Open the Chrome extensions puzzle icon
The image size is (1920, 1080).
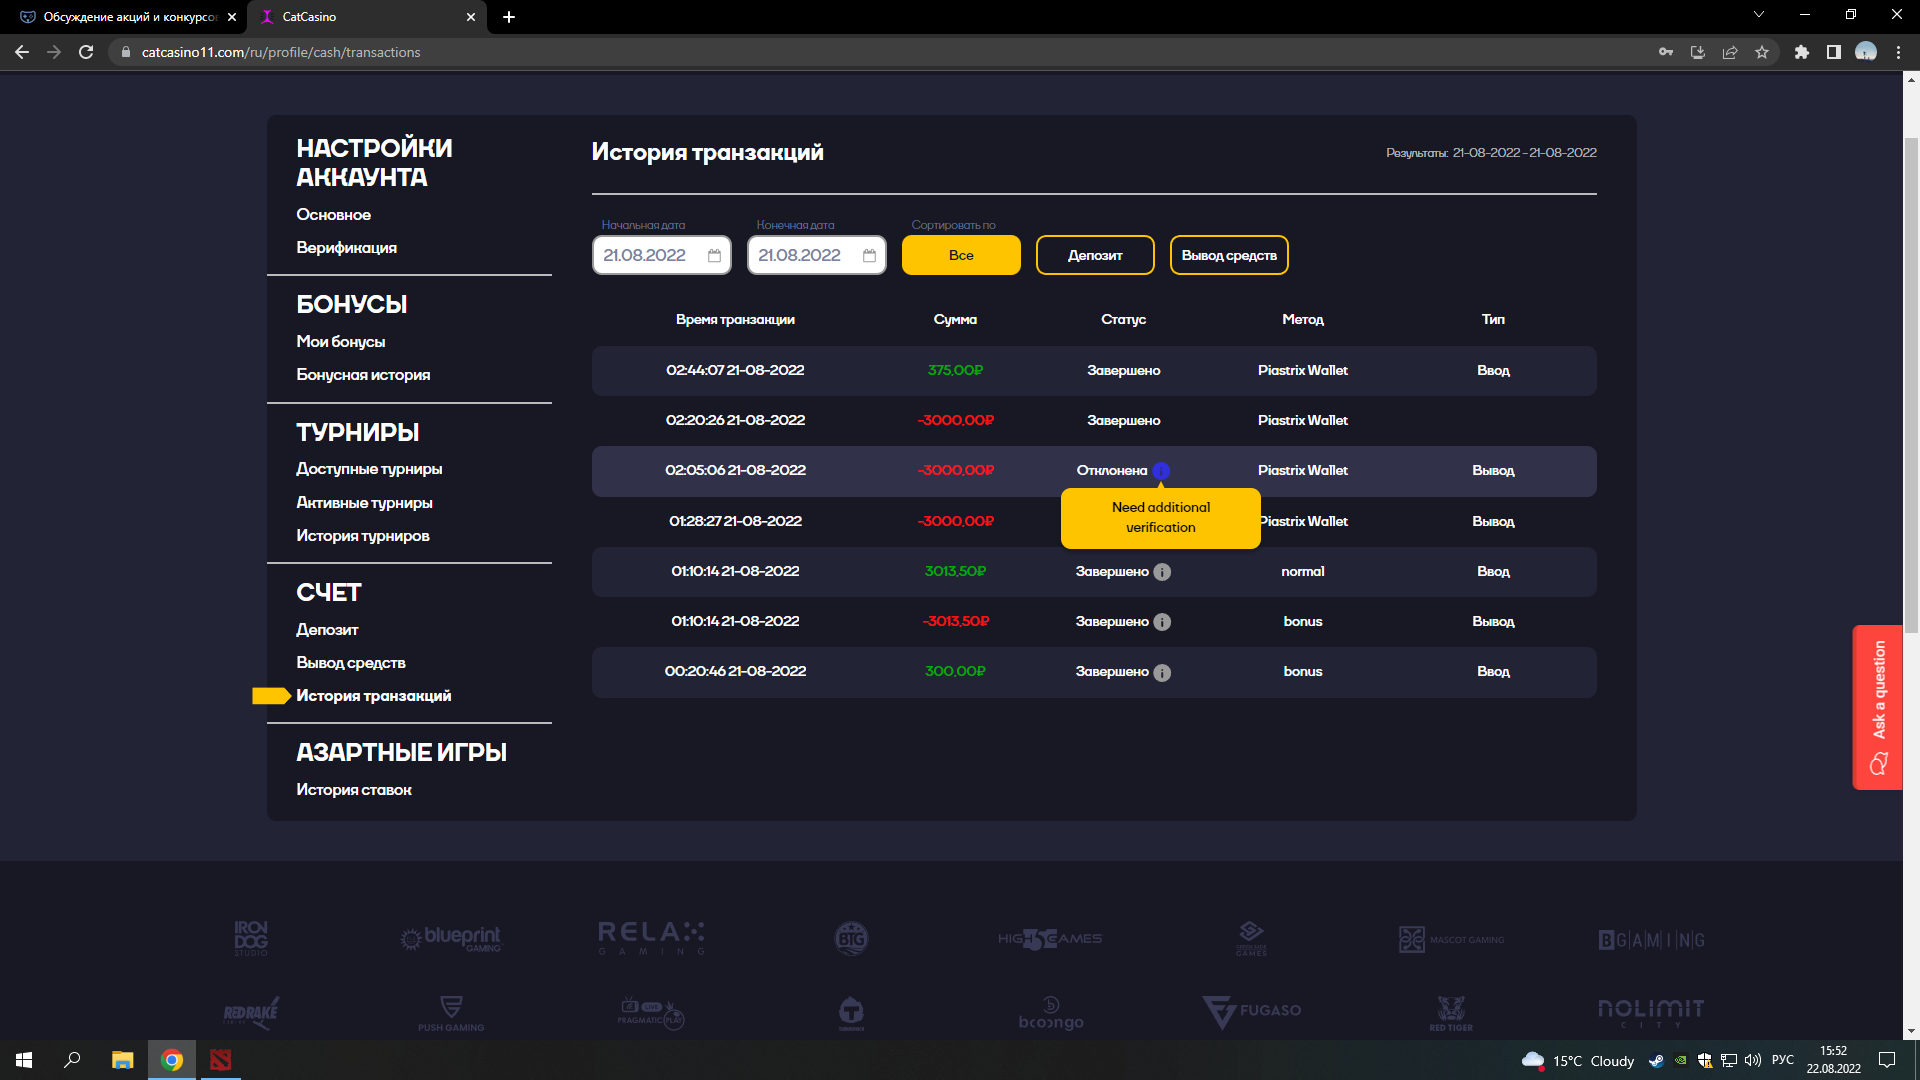pos(1802,52)
